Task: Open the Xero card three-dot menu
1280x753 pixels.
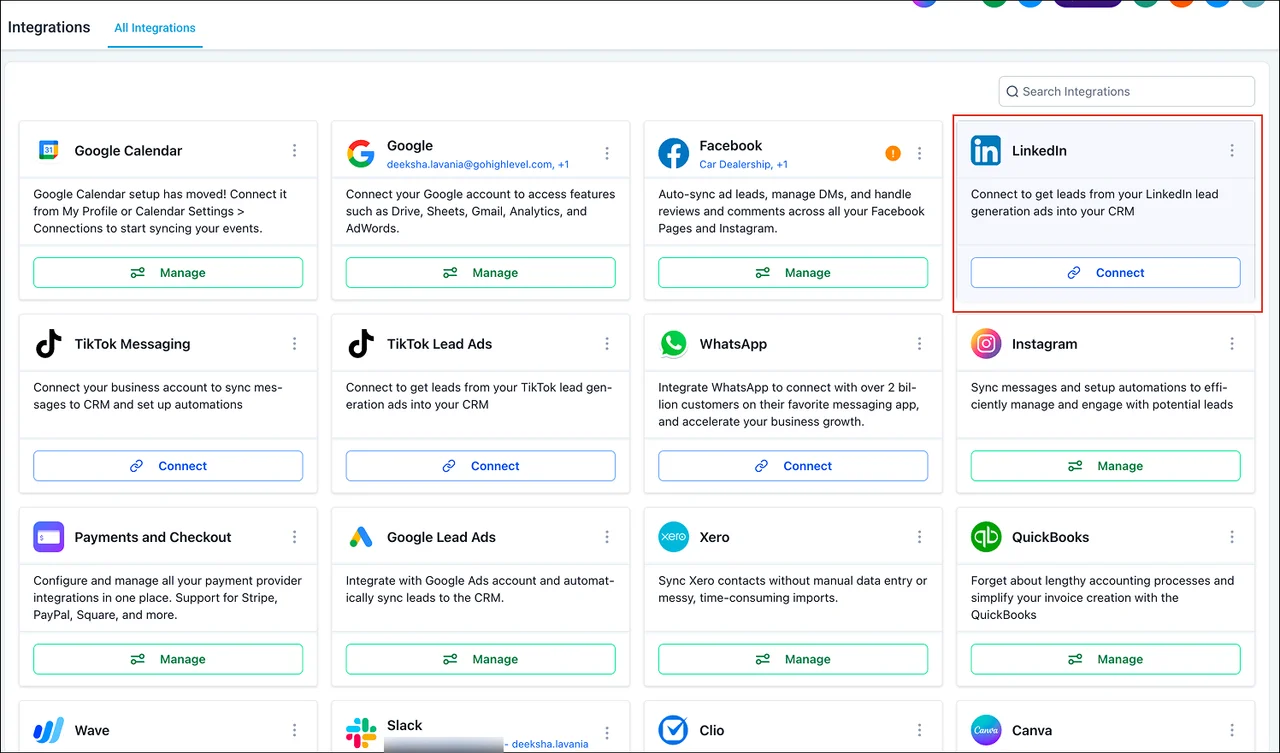Action: [x=920, y=537]
